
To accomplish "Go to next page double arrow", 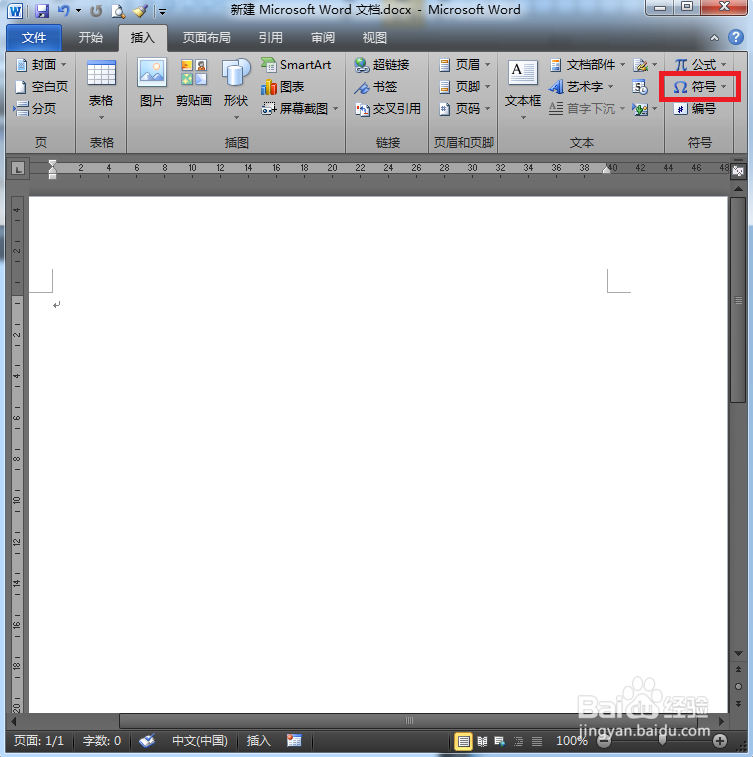I will (x=738, y=703).
